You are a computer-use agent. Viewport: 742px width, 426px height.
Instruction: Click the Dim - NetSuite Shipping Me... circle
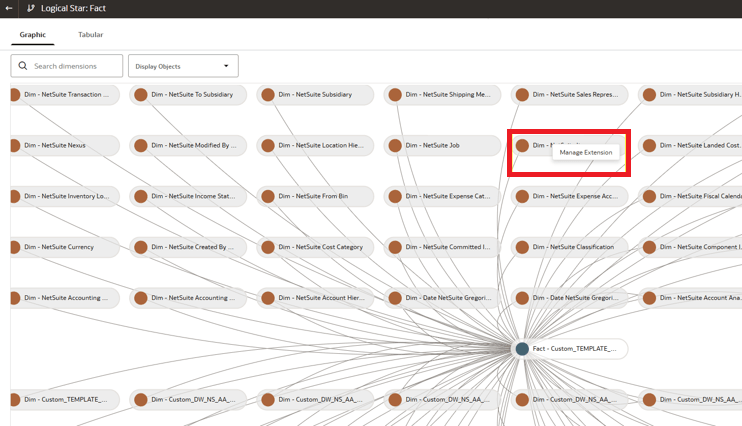[x=395, y=95]
